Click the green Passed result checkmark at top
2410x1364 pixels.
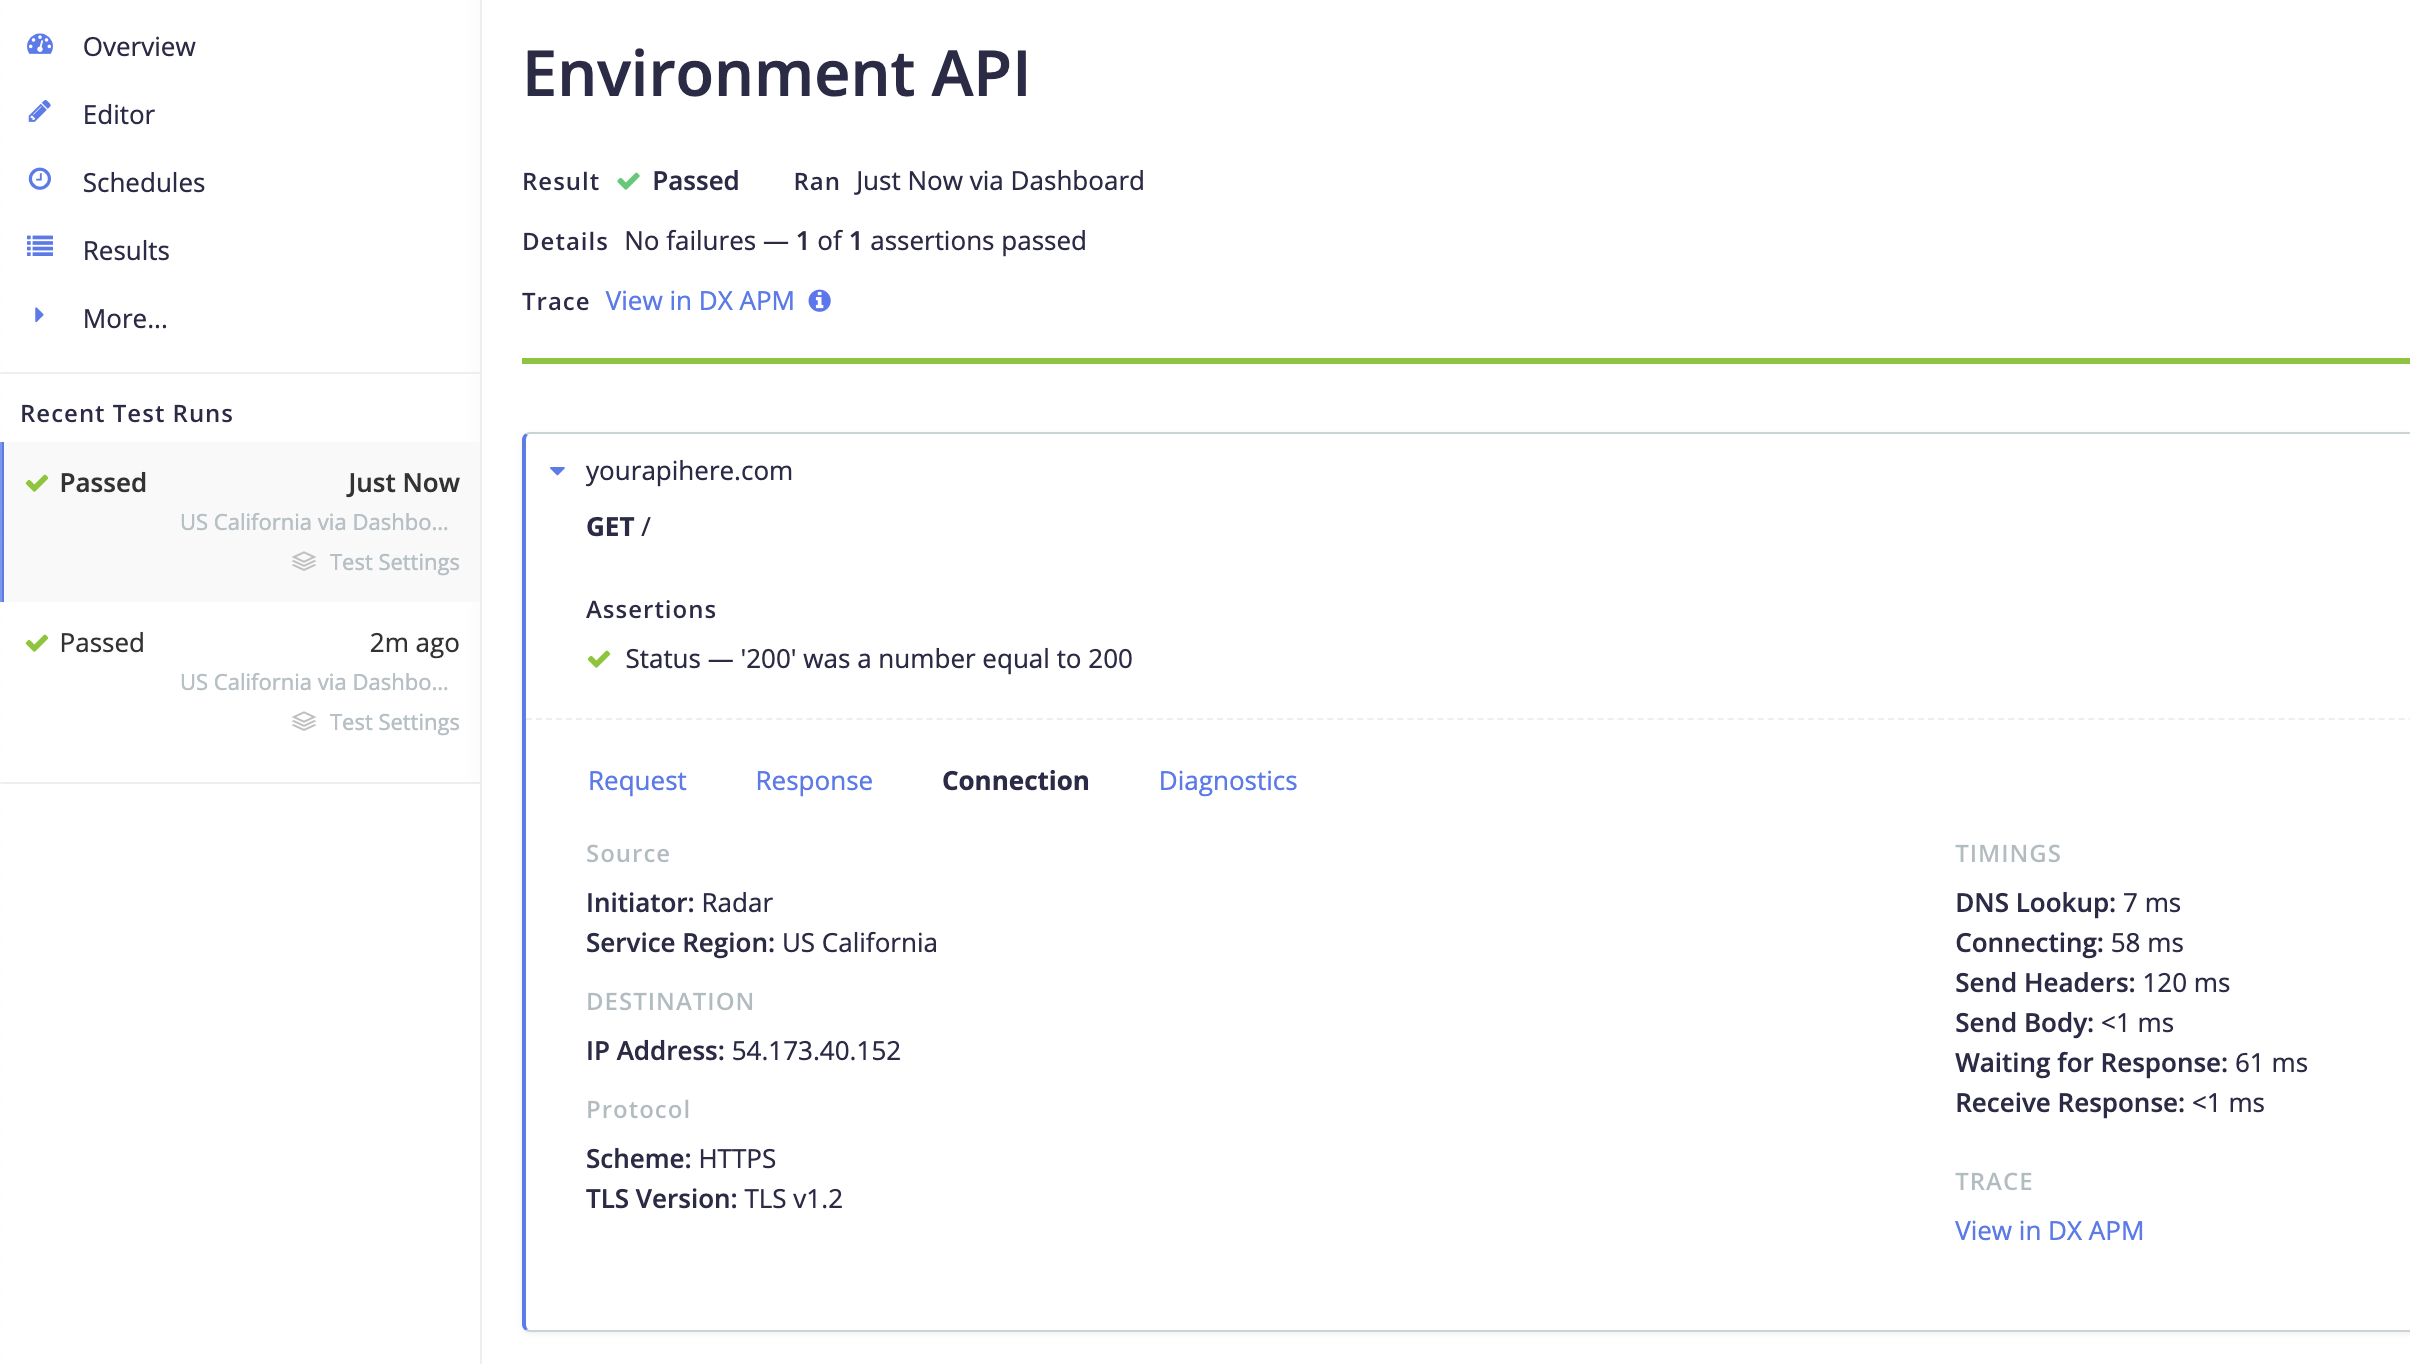(x=628, y=181)
